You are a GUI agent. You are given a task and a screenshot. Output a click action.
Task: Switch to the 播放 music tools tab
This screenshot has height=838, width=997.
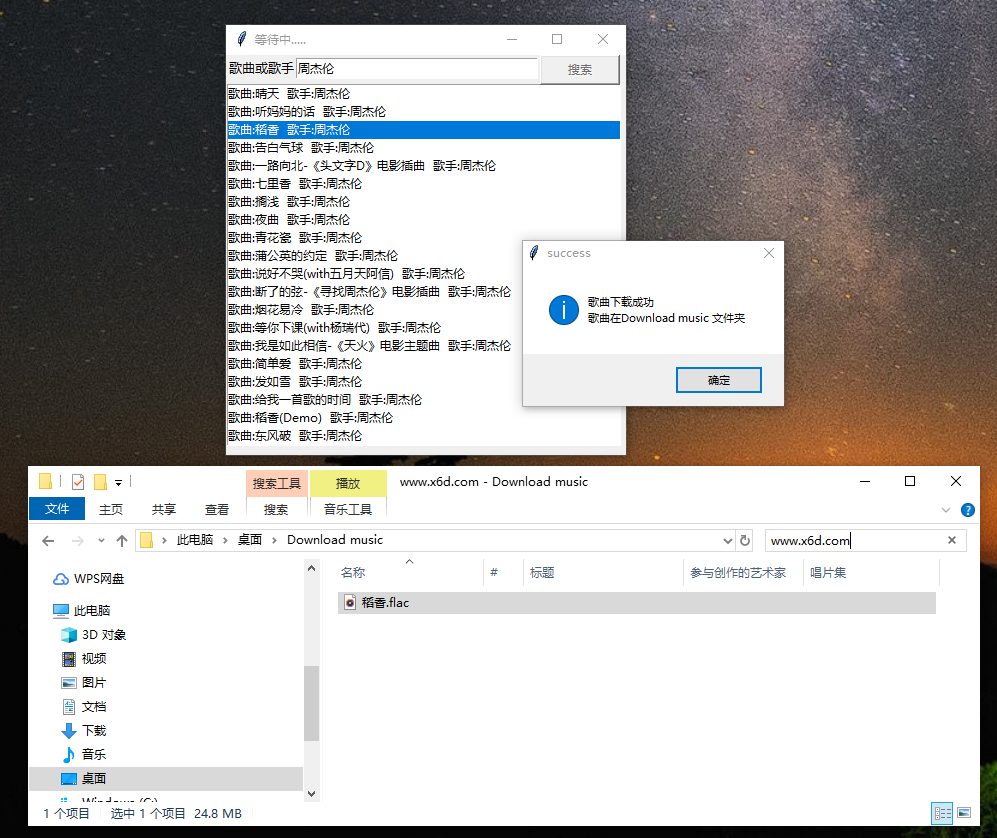[348, 483]
